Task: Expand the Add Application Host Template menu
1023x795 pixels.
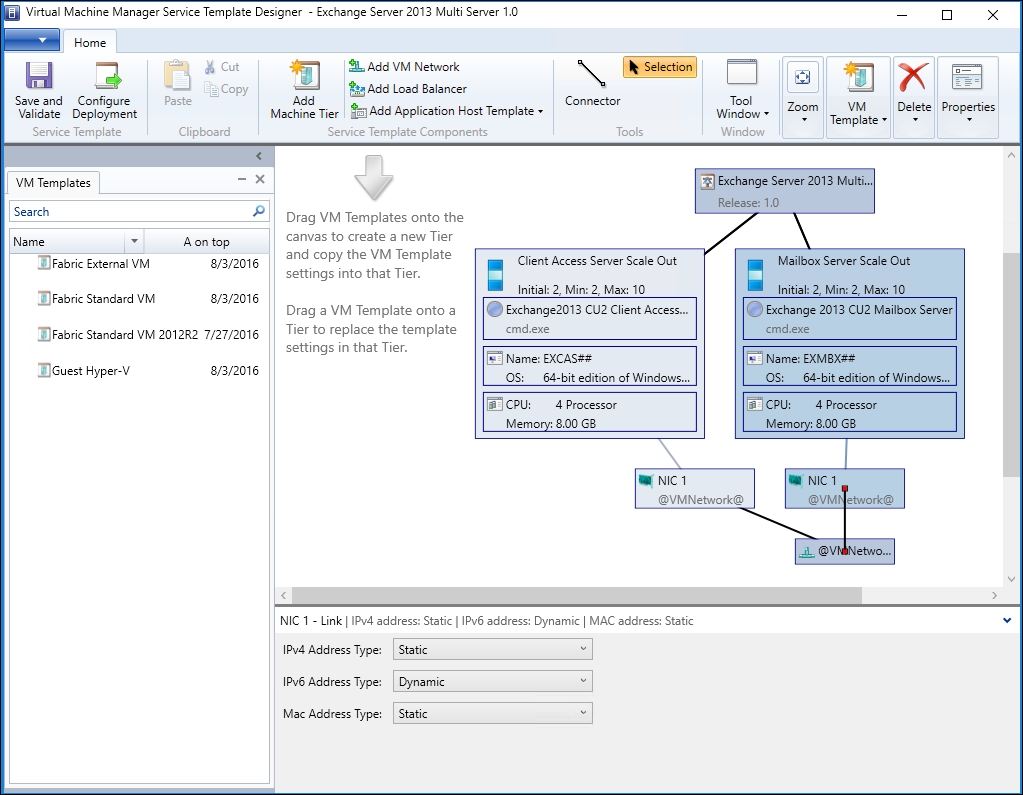Action: pos(540,111)
